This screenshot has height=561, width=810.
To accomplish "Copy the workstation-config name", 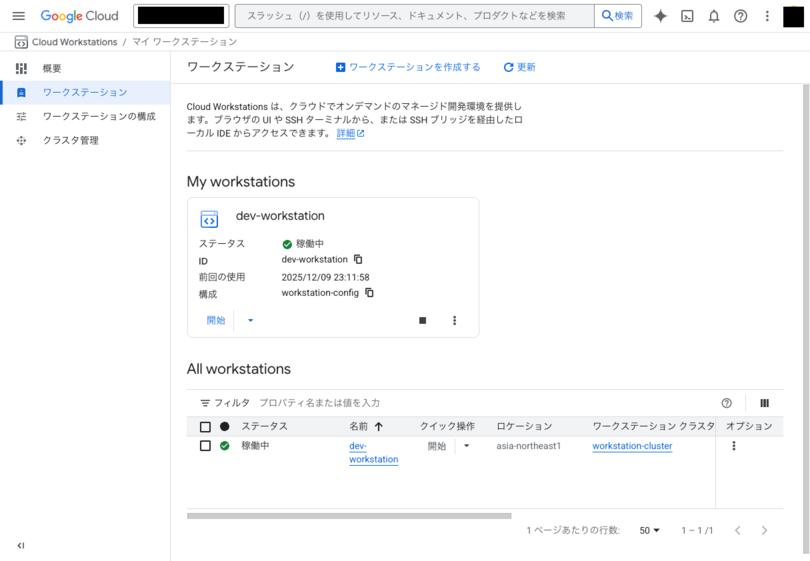I will pos(369,292).
